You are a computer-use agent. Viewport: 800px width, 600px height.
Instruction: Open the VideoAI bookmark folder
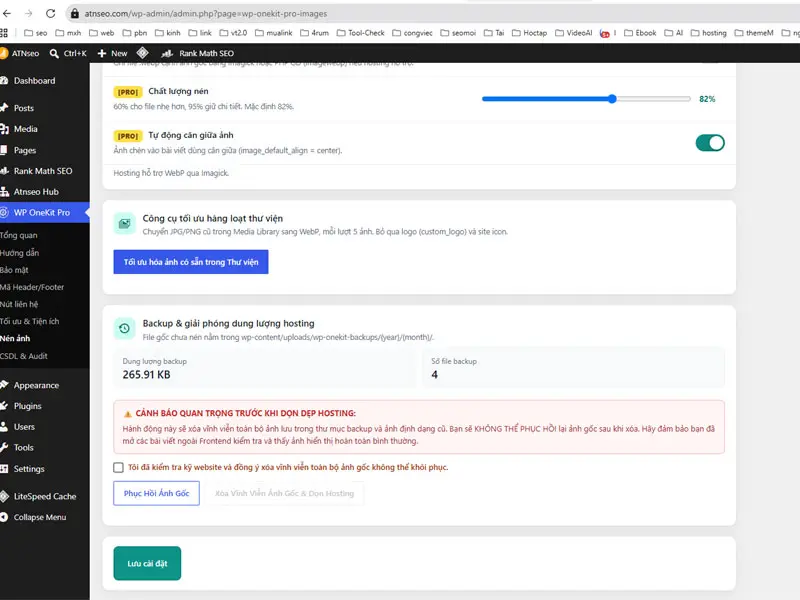573,33
